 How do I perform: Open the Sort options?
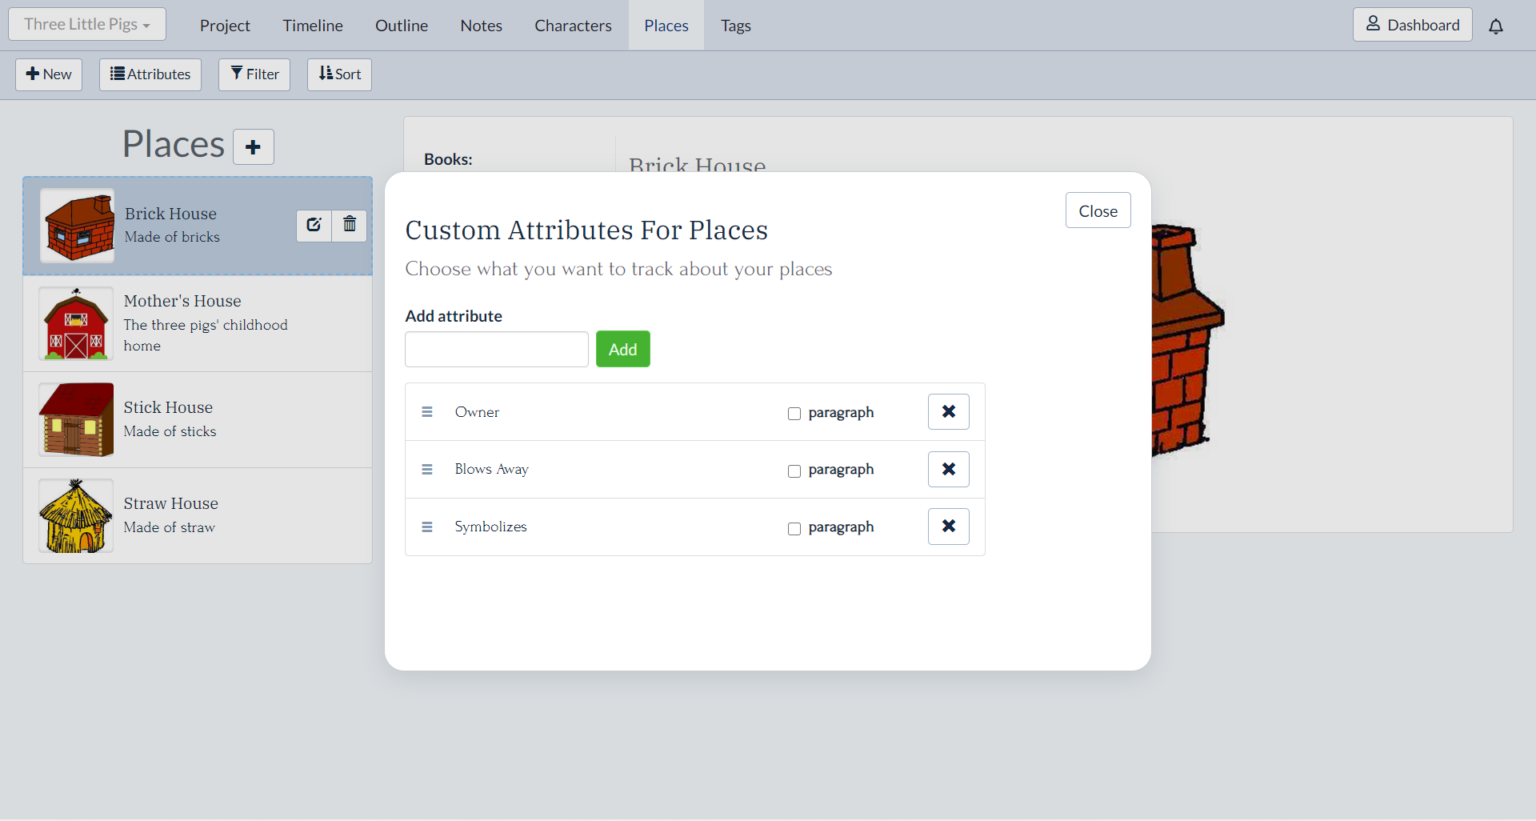pyautogui.click(x=339, y=74)
